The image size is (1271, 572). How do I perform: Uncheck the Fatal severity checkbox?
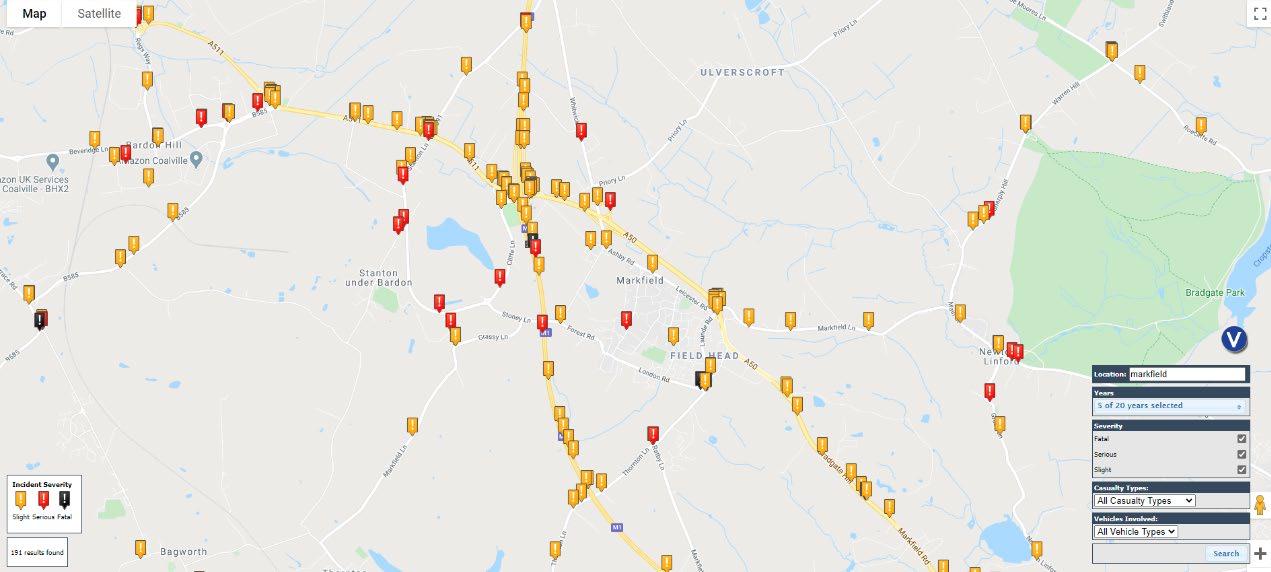pos(1242,438)
